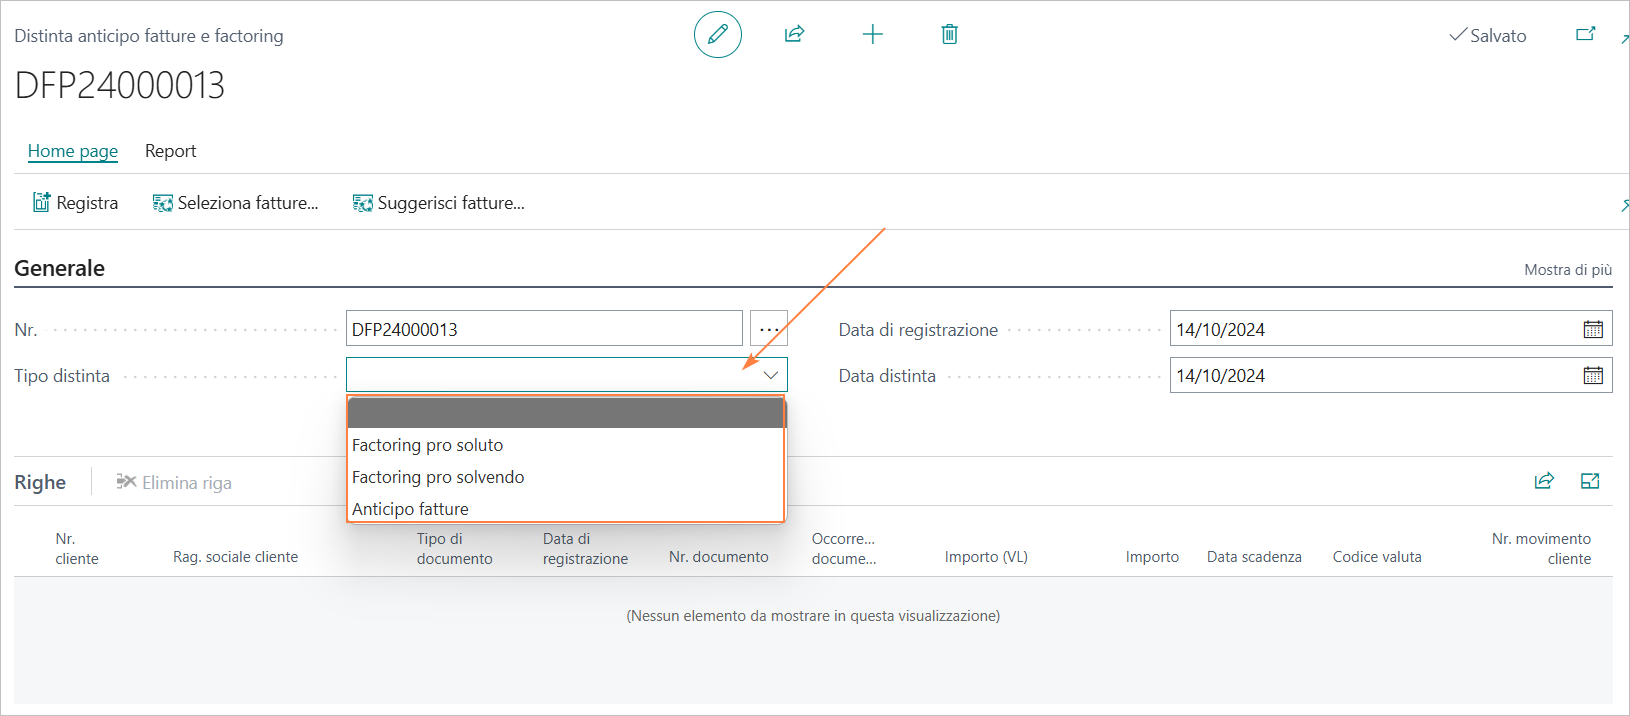The image size is (1630, 716).
Task: Click the ellipsis button beside Nr. field
Action: tap(769, 329)
